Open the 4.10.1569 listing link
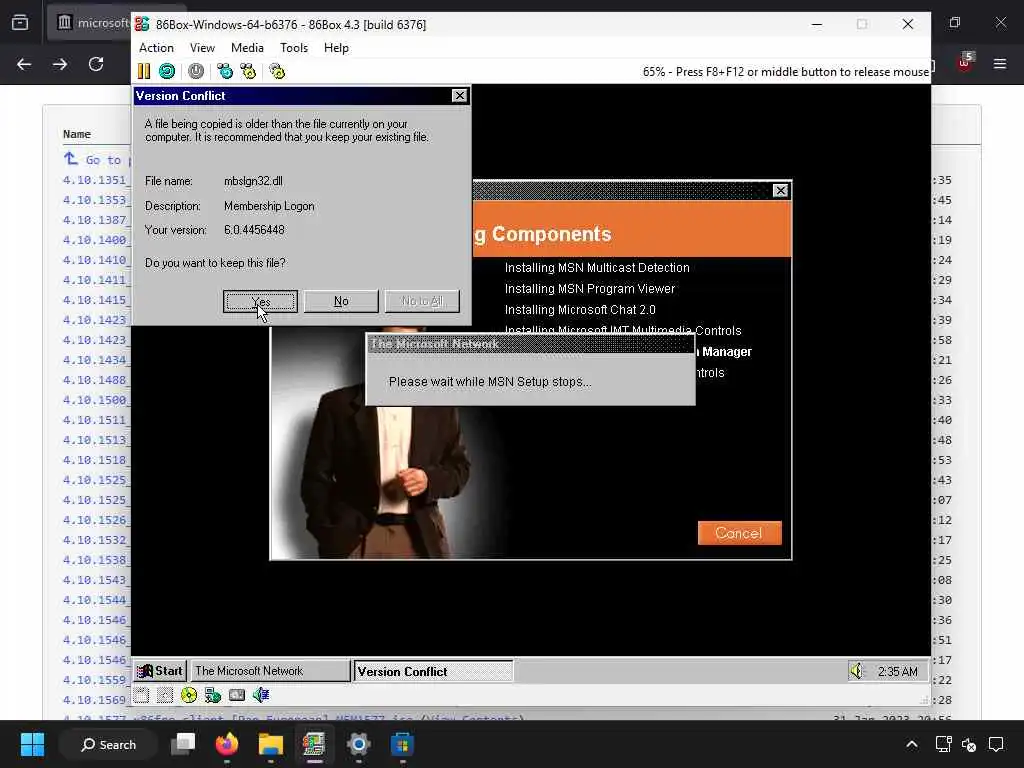The image size is (1024, 768). pos(95,699)
